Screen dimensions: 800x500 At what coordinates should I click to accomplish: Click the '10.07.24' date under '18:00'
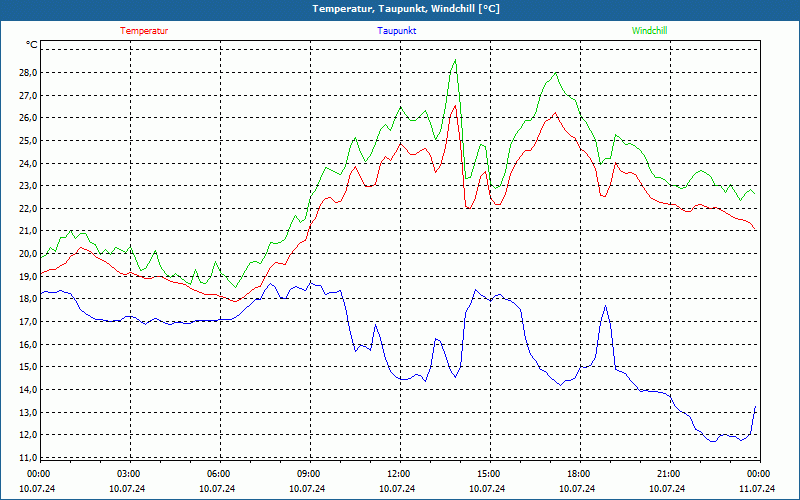tap(577, 488)
